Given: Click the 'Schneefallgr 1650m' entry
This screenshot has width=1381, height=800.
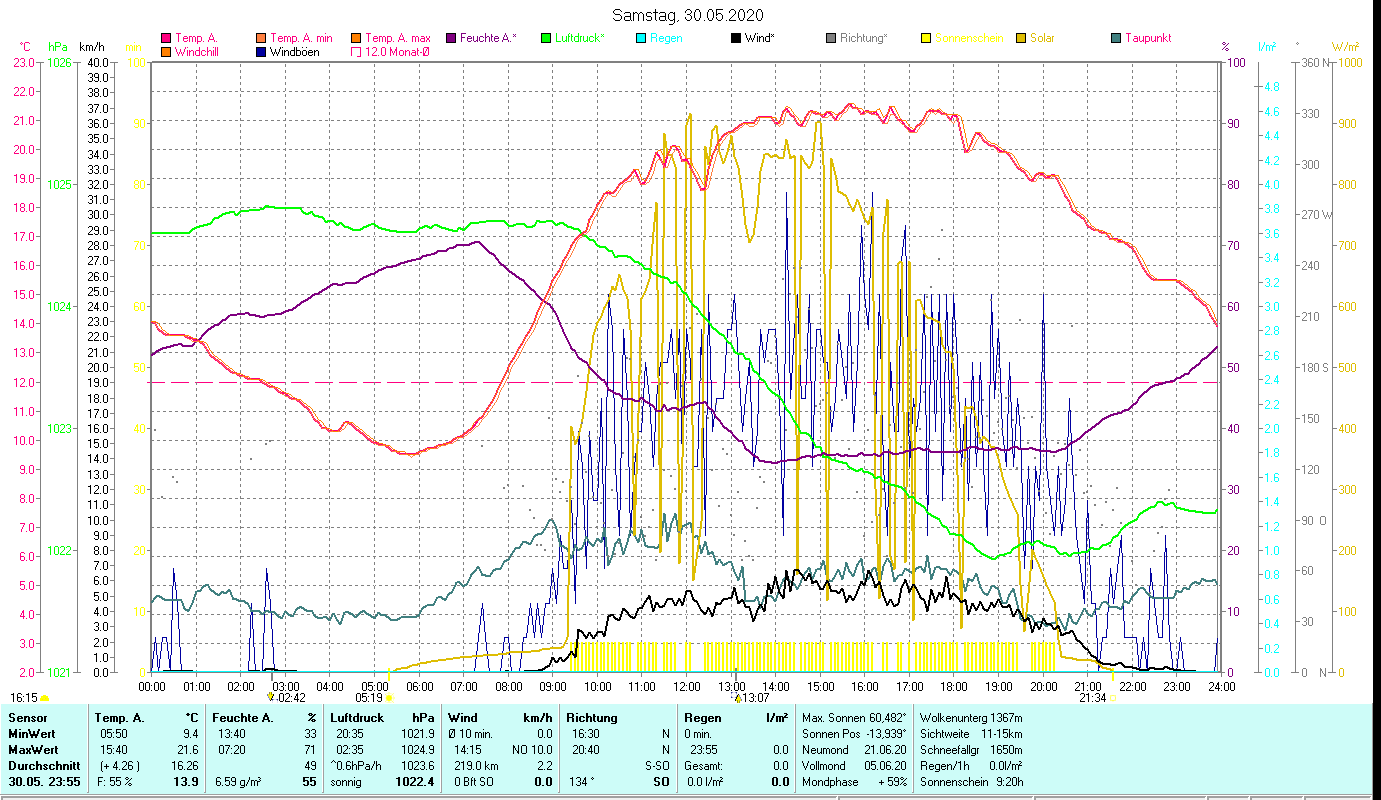Looking at the screenshot, I should click(x=971, y=750).
